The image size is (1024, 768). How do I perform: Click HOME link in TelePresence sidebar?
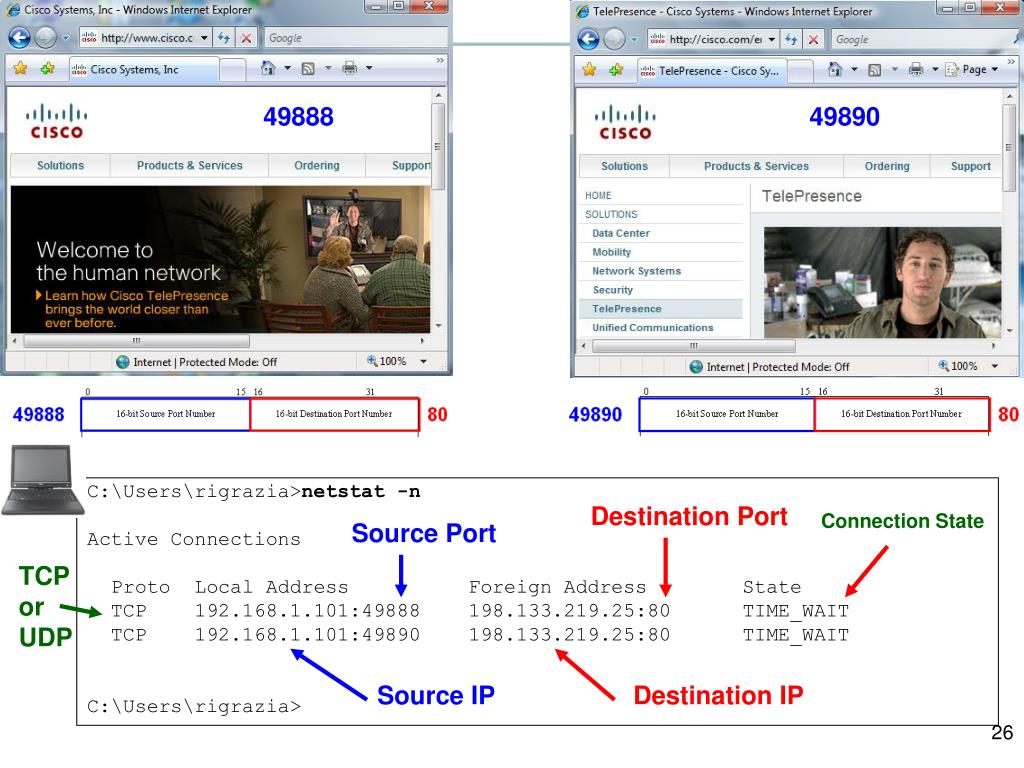(x=598, y=195)
